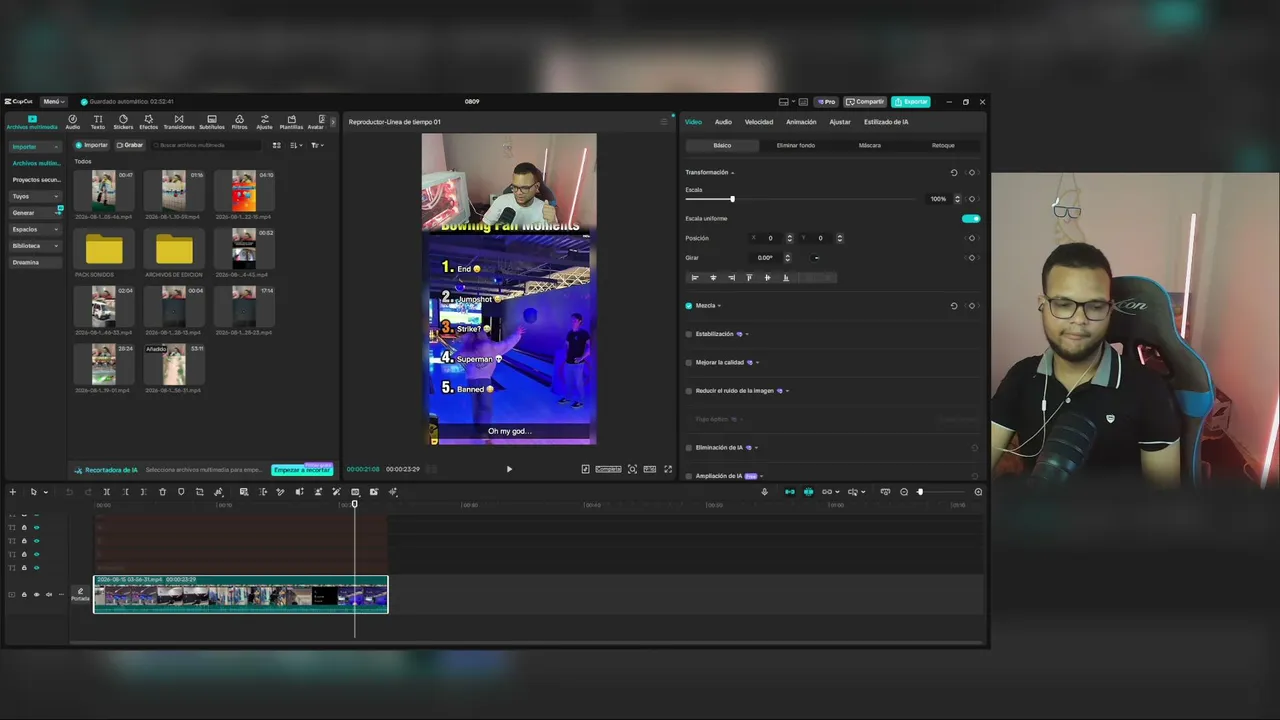Toggle the main track magnet snapping button

click(789, 492)
